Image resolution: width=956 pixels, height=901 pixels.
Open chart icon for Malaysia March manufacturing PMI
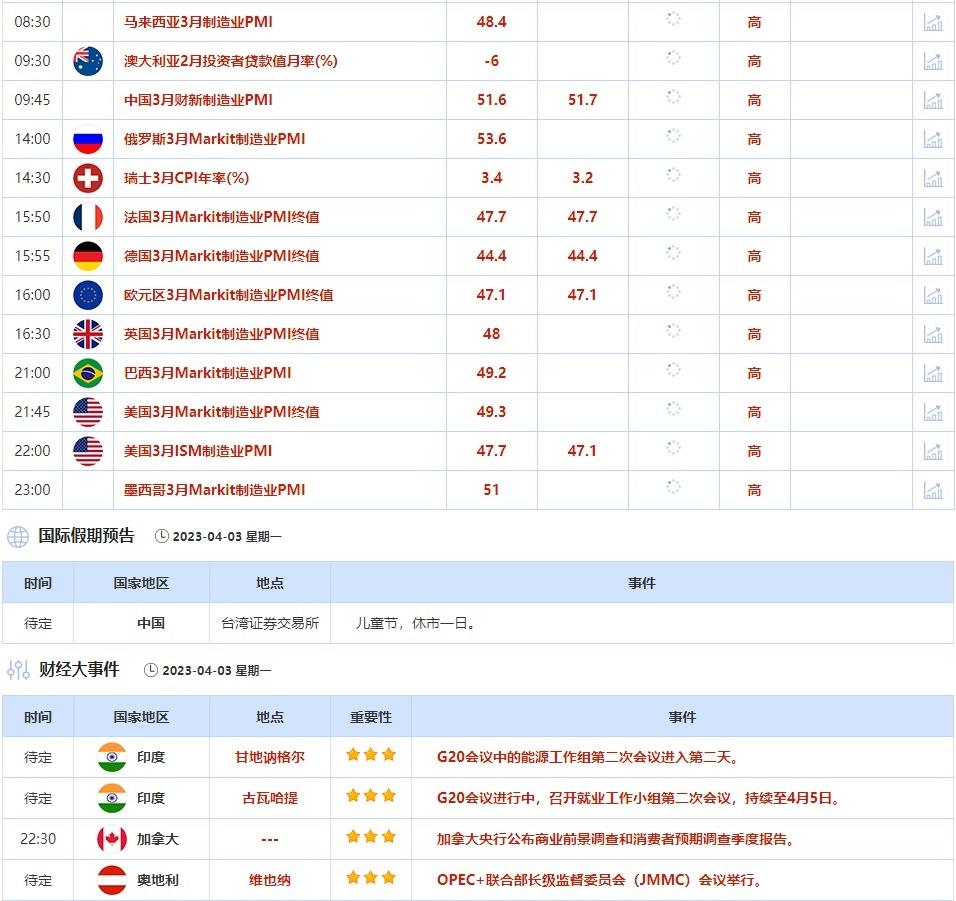932,22
